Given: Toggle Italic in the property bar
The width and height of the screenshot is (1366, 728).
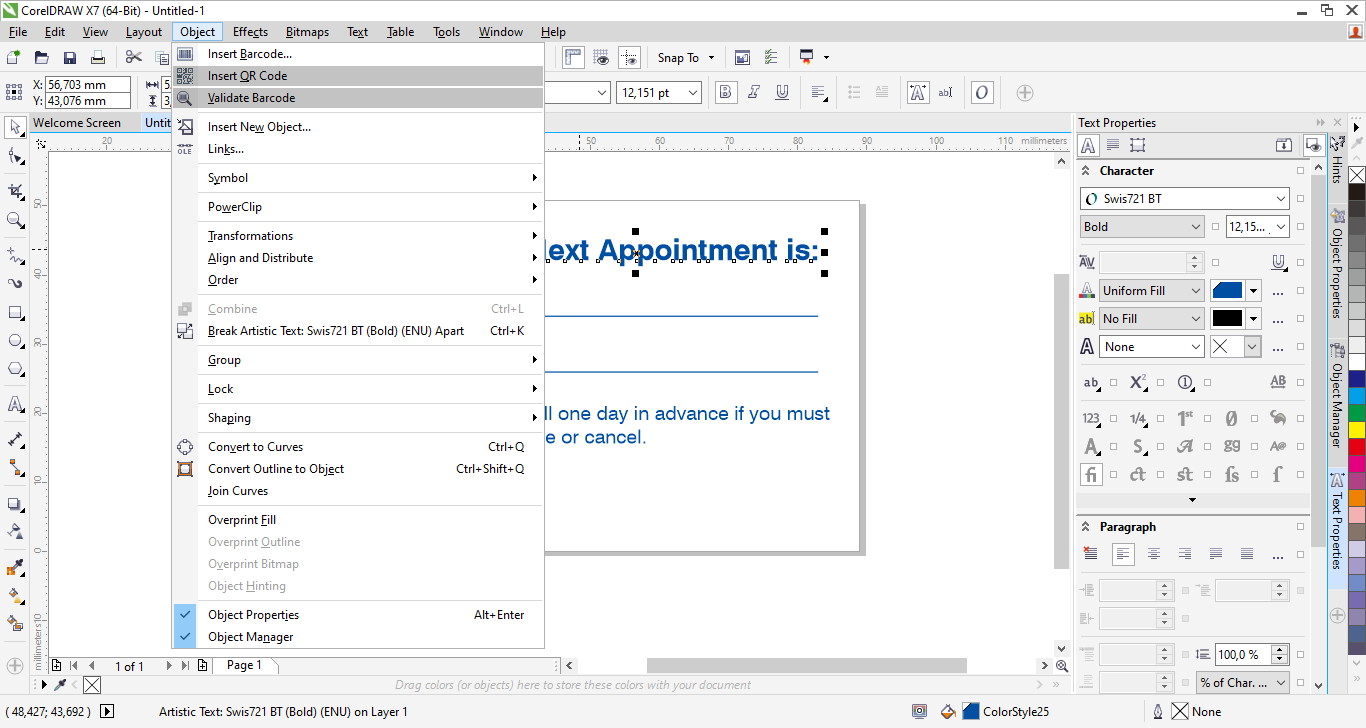Looking at the screenshot, I should point(754,93).
